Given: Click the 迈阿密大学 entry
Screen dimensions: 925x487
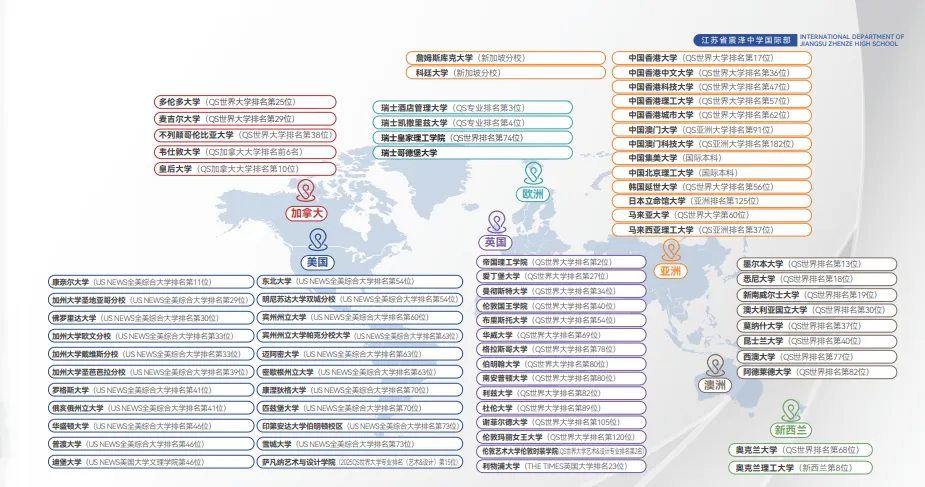Looking at the screenshot, I should (x=360, y=354).
